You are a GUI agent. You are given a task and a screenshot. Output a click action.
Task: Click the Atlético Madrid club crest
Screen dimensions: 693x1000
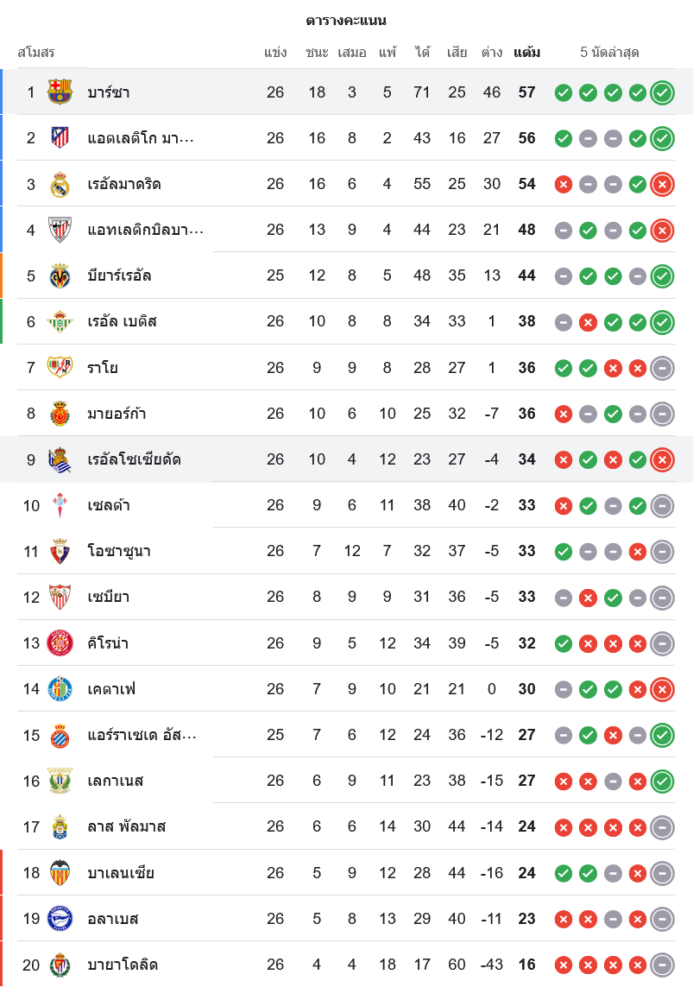click(60, 138)
